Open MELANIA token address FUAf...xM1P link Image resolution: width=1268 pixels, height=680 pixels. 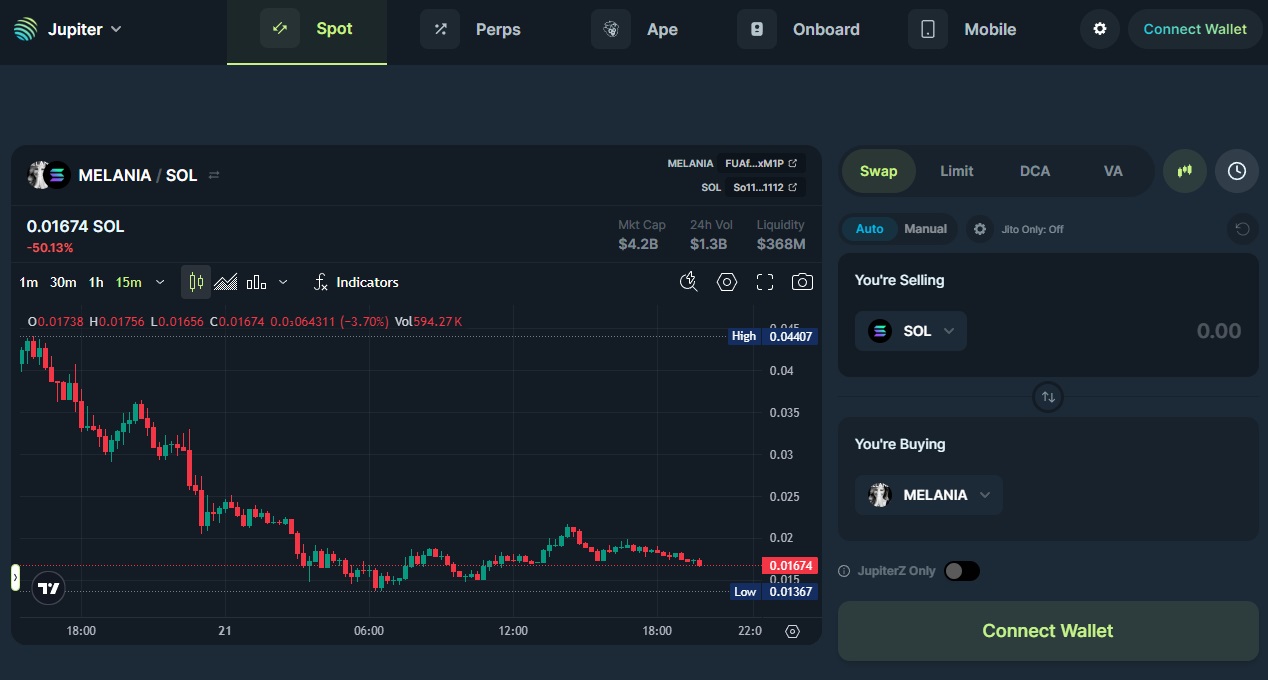click(x=761, y=163)
